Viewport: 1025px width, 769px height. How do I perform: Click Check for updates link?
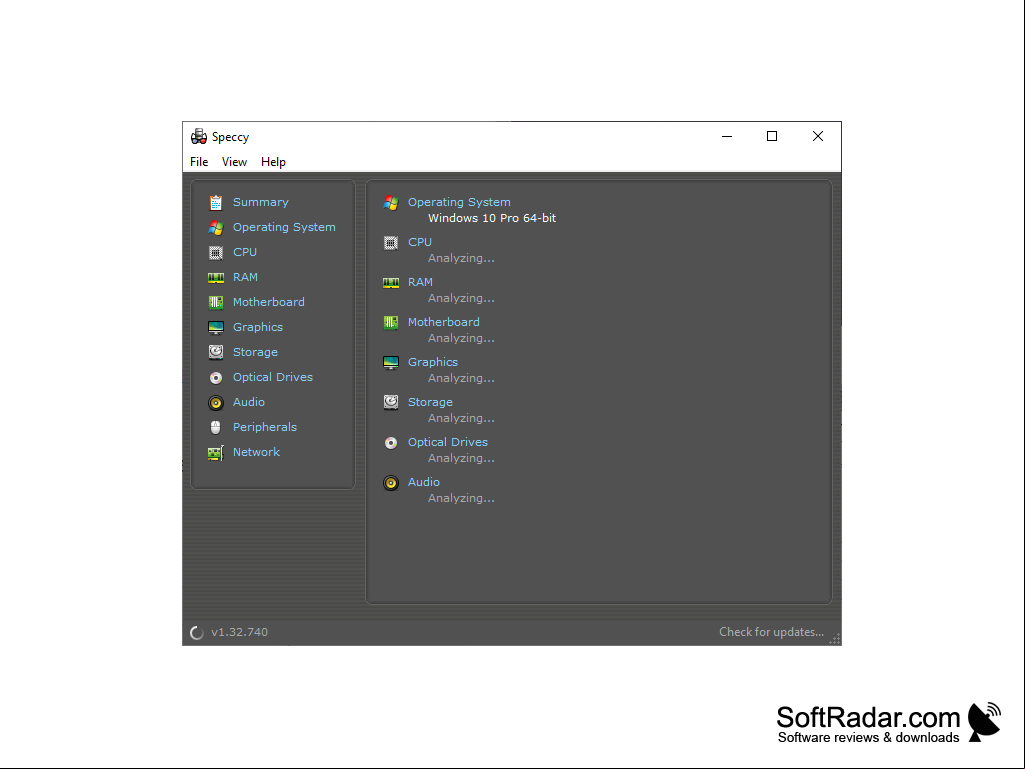[771, 632]
